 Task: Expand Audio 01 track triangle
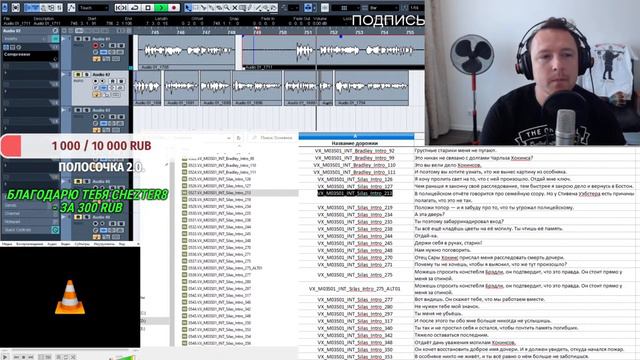(x=63, y=39)
